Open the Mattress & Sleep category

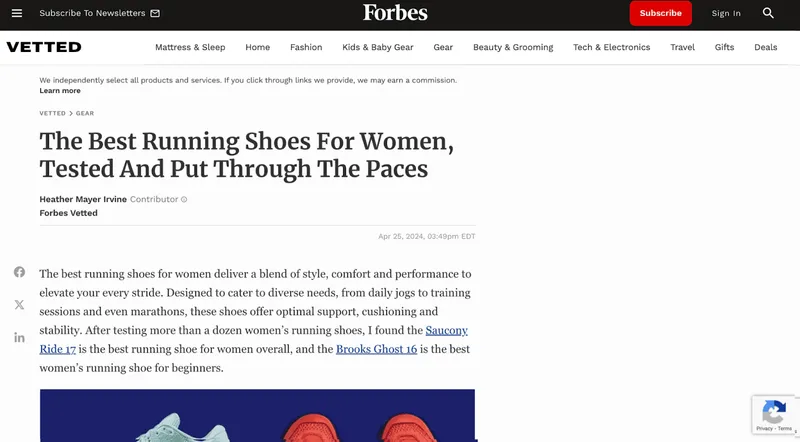190,47
